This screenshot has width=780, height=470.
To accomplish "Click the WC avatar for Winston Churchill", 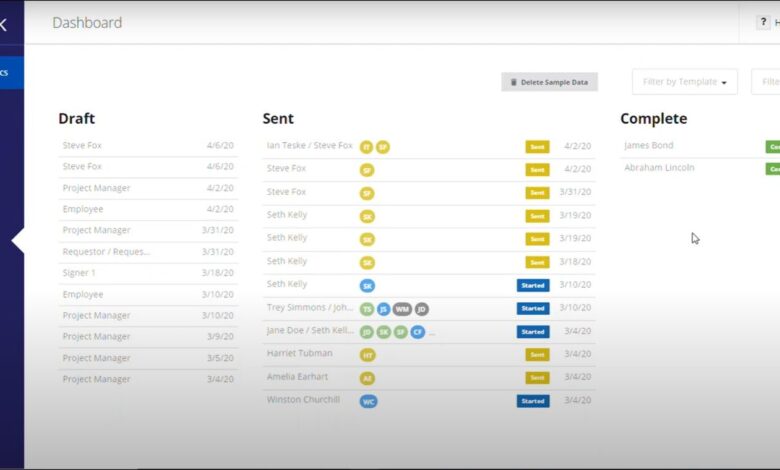I will [x=369, y=401].
